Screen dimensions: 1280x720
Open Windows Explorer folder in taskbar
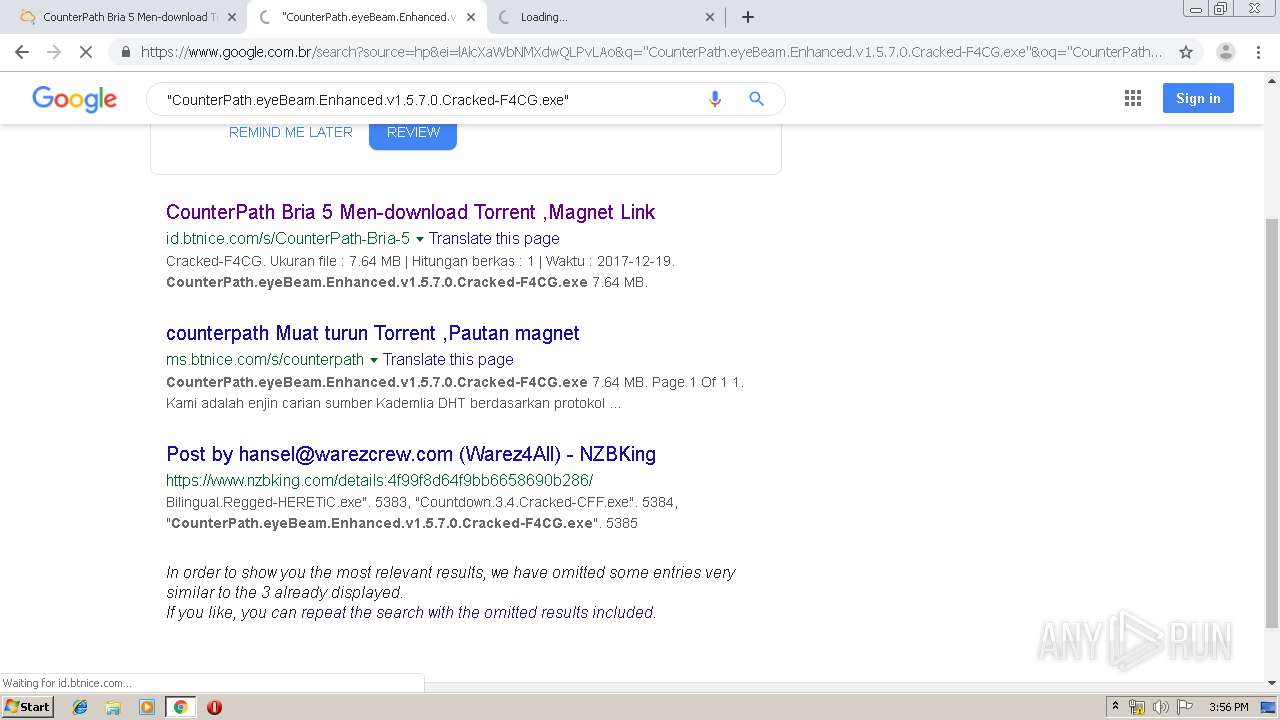tap(113, 707)
